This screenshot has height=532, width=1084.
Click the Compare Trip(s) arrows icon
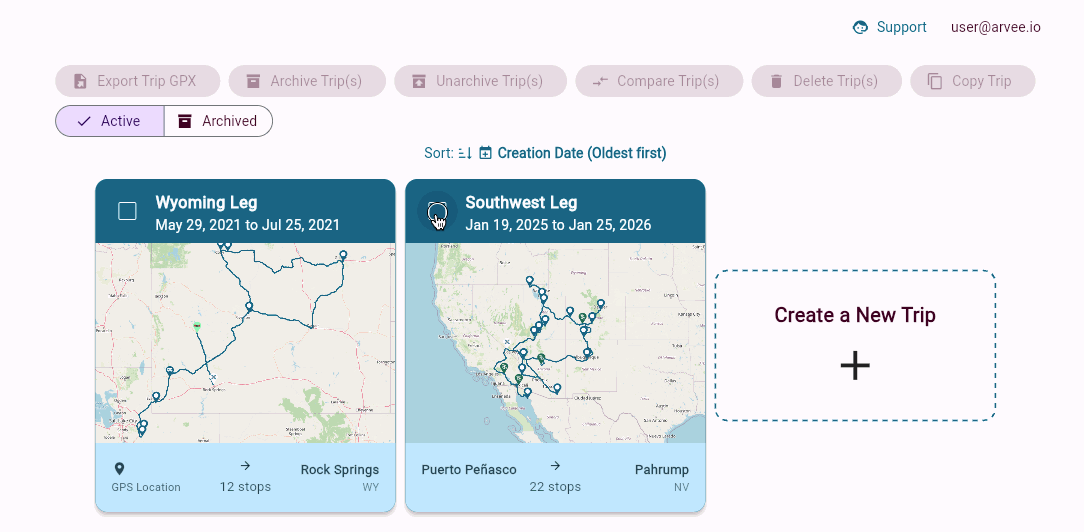pos(600,82)
